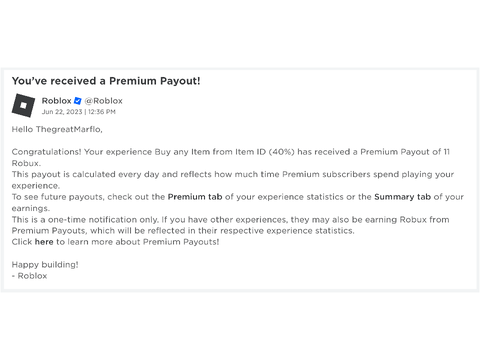Screen dimensions: 480x360
Task: Open the Roblox sender name profile
Action: tap(56, 101)
